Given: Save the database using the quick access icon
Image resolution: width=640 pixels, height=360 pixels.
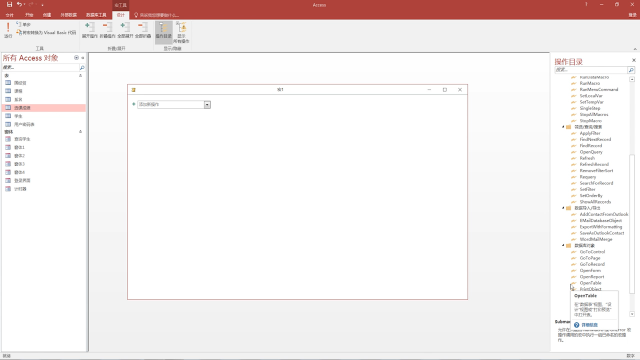Looking at the screenshot, I should (9, 4).
